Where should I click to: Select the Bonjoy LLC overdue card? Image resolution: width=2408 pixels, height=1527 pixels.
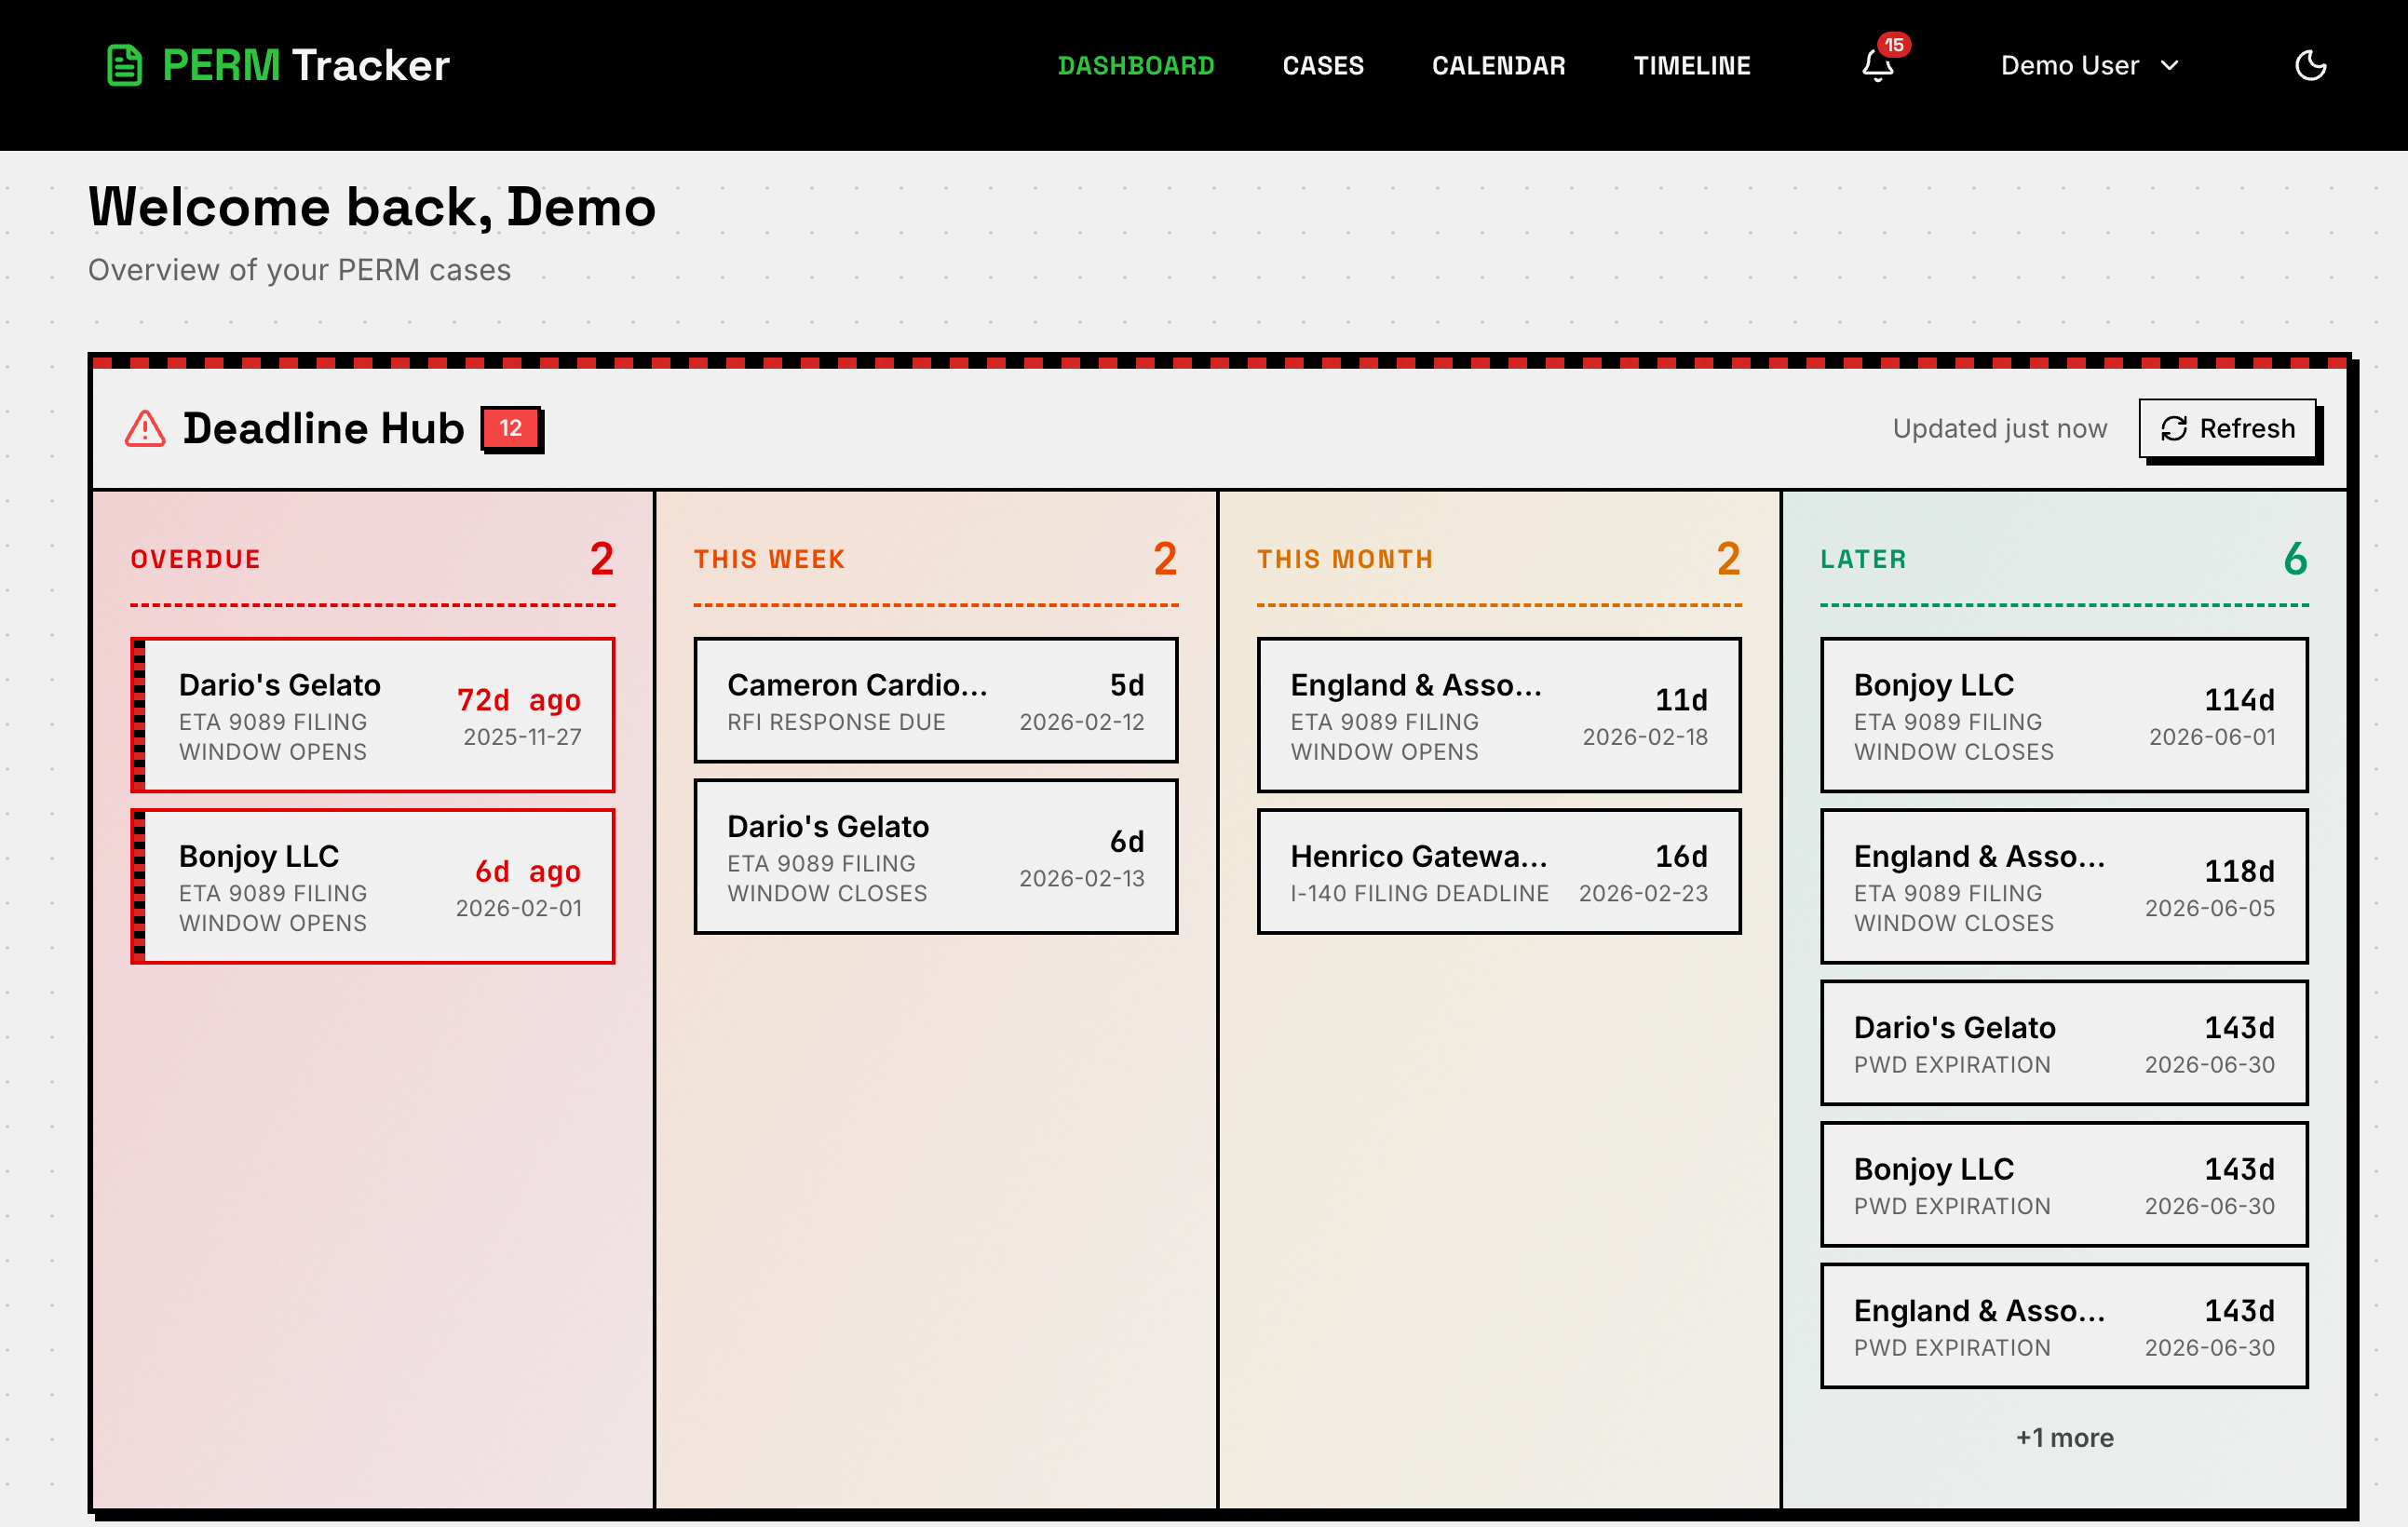(x=372, y=886)
